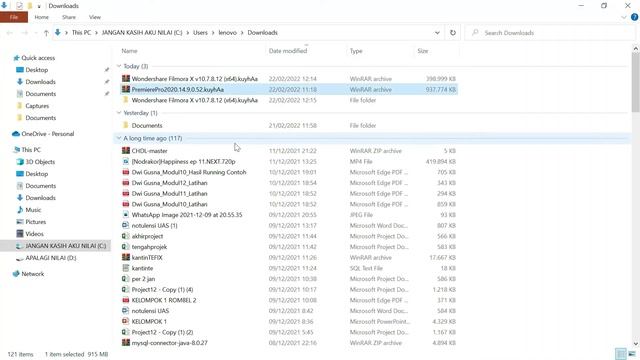The image size is (640, 360).
Task: Open the View ribbon tab
Action: 95,17
